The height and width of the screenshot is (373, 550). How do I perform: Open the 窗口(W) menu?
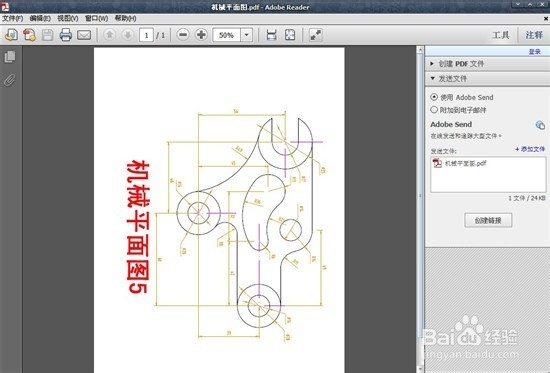pyautogui.click(x=96, y=18)
